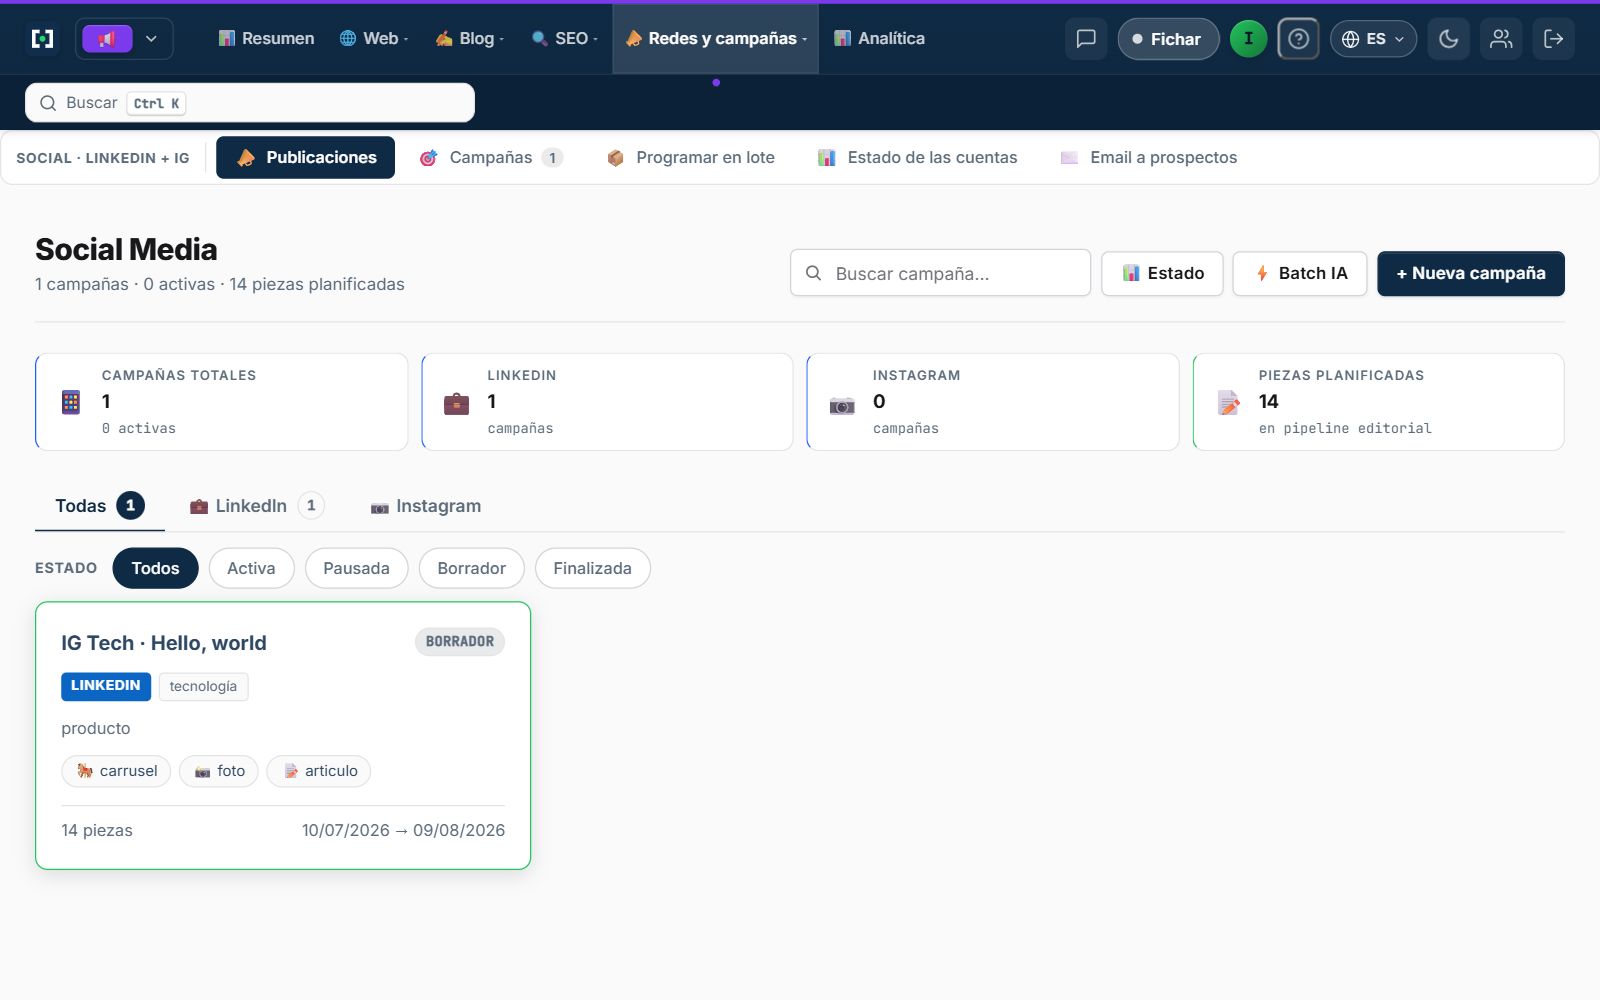This screenshot has width=1600, height=1000.
Task: Open Estado de las cuentas tab
Action: (918, 158)
